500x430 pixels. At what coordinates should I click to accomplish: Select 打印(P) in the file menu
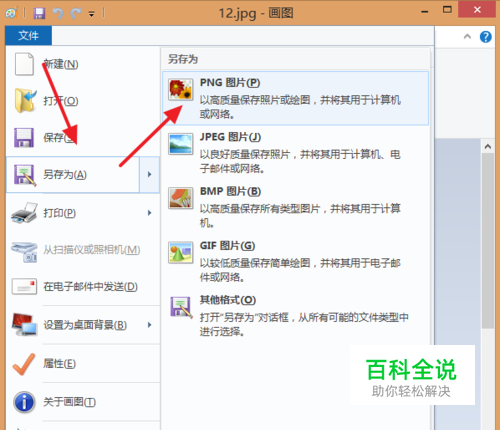point(83,213)
